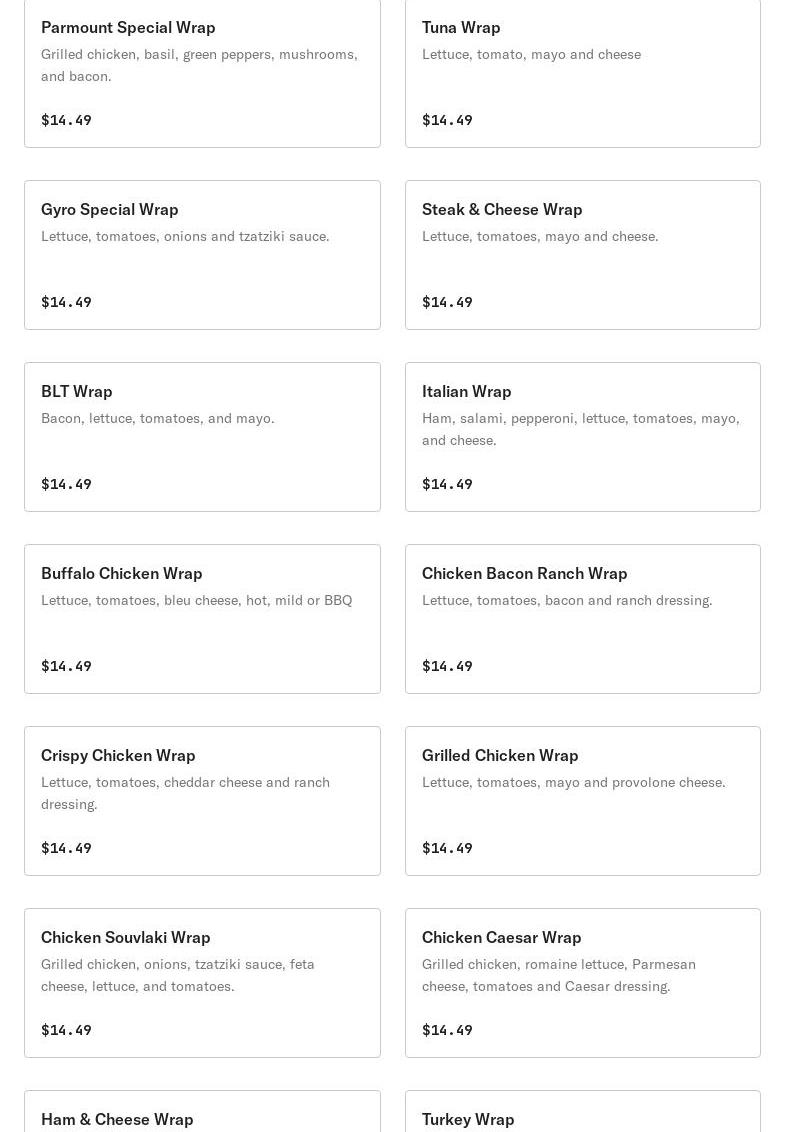The width and height of the screenshot is (785, 1132).
Task: Click the $14.49 price under Tuna Wrap
Action: tap(447, 120)
